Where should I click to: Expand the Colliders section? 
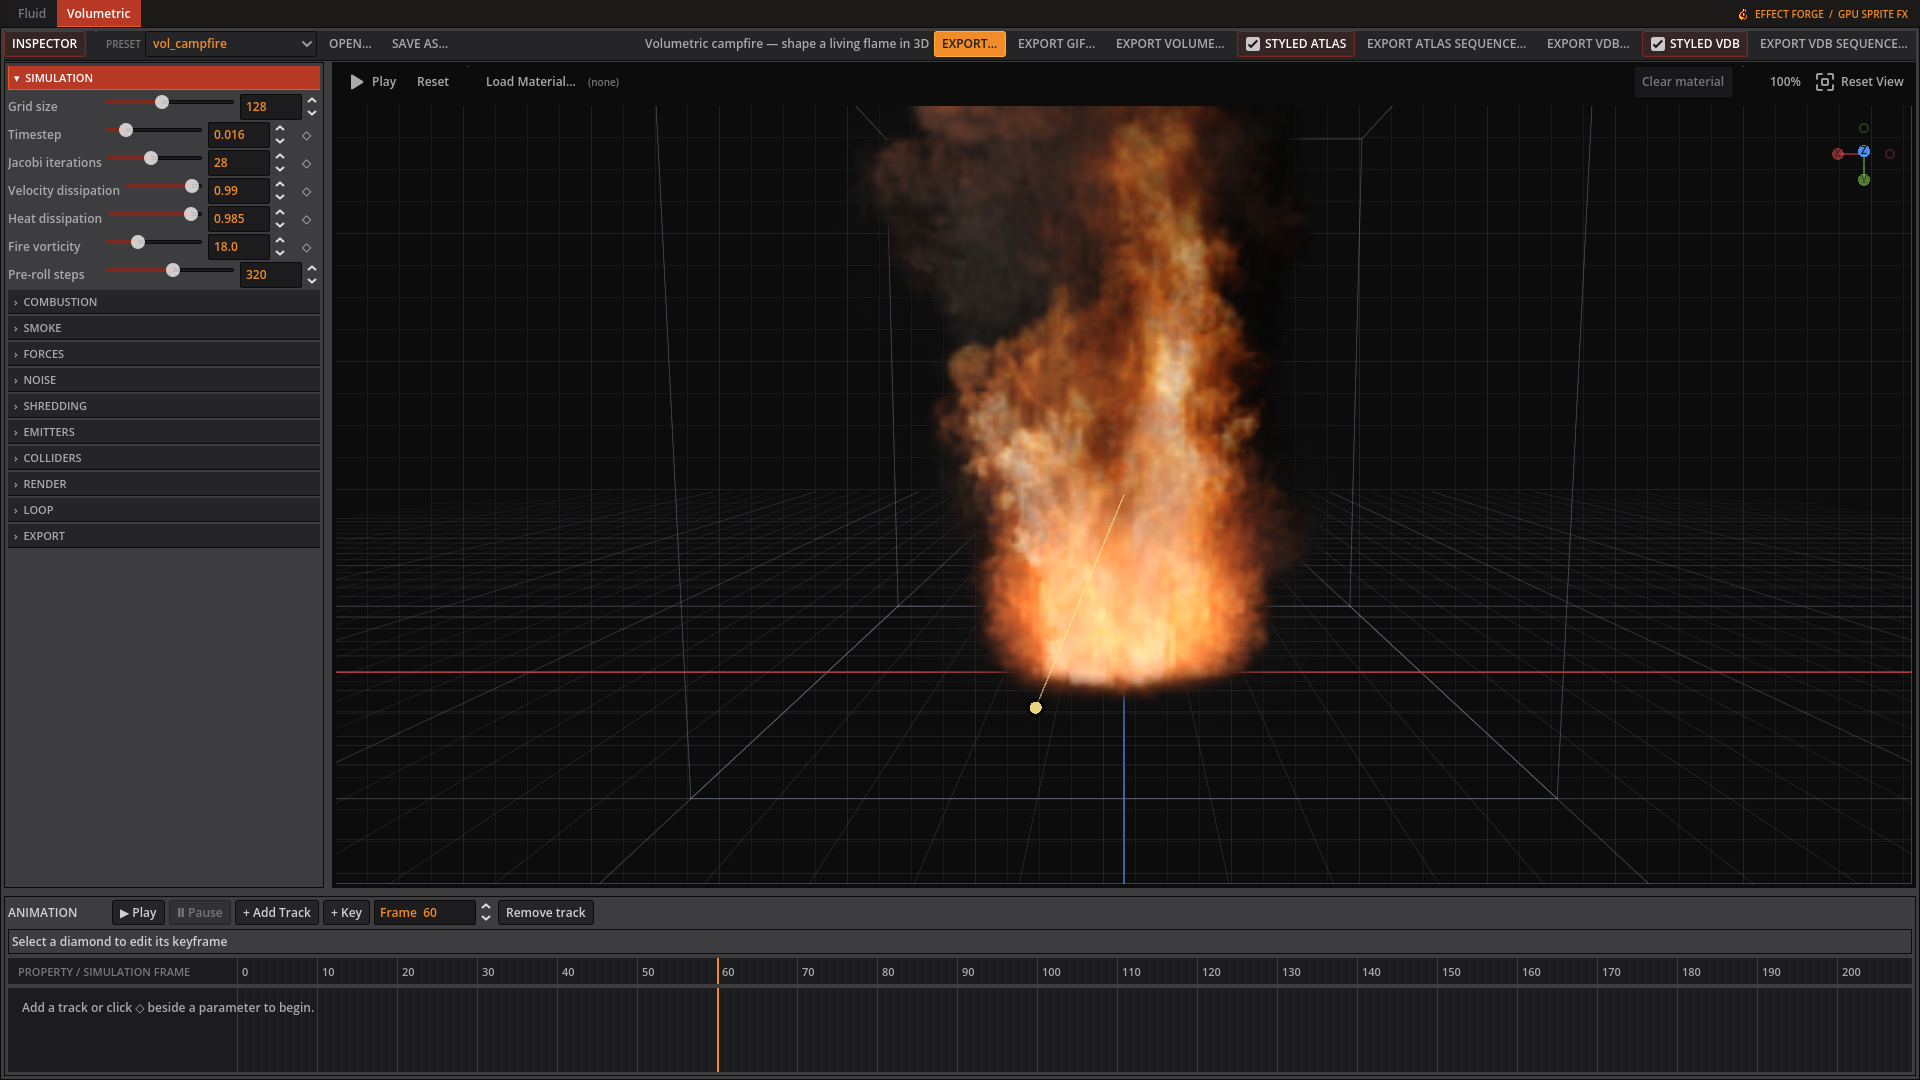pos(164,458)
